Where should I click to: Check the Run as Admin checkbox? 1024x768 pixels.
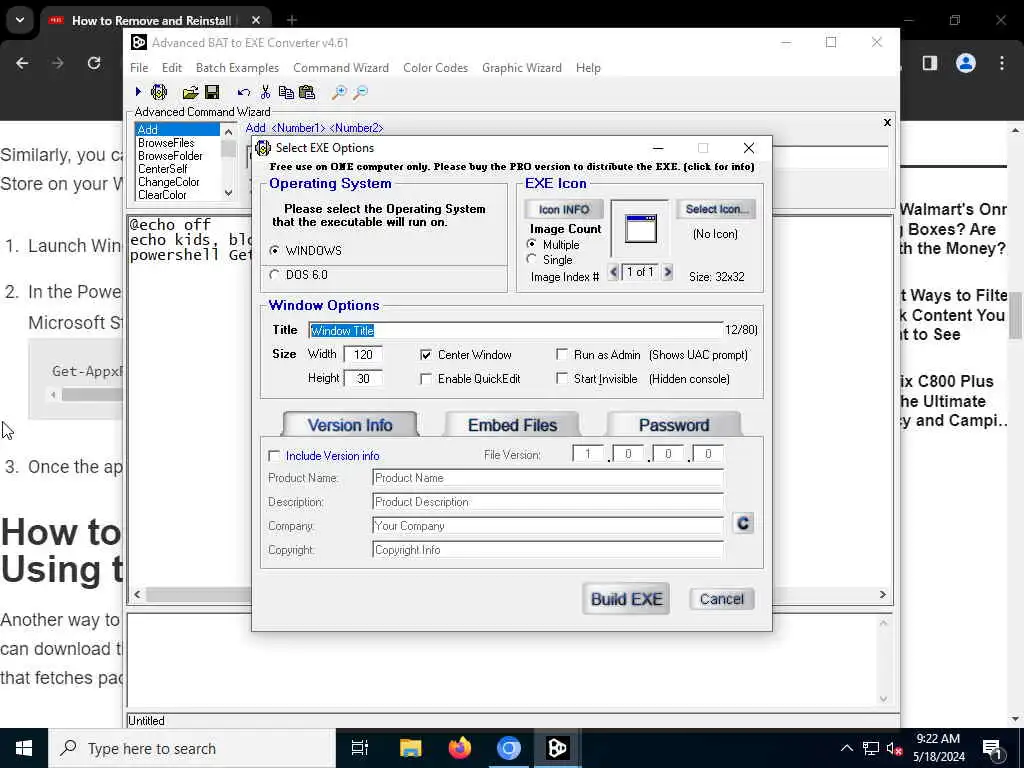562,355
